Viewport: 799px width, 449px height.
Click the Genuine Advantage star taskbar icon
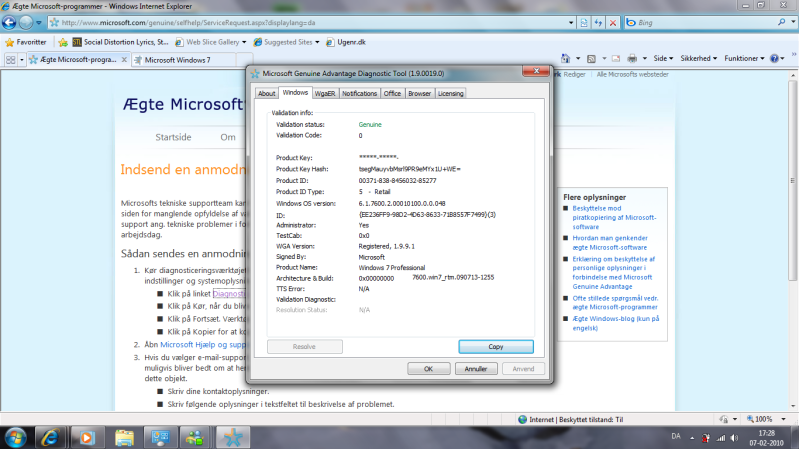[233, 437]
